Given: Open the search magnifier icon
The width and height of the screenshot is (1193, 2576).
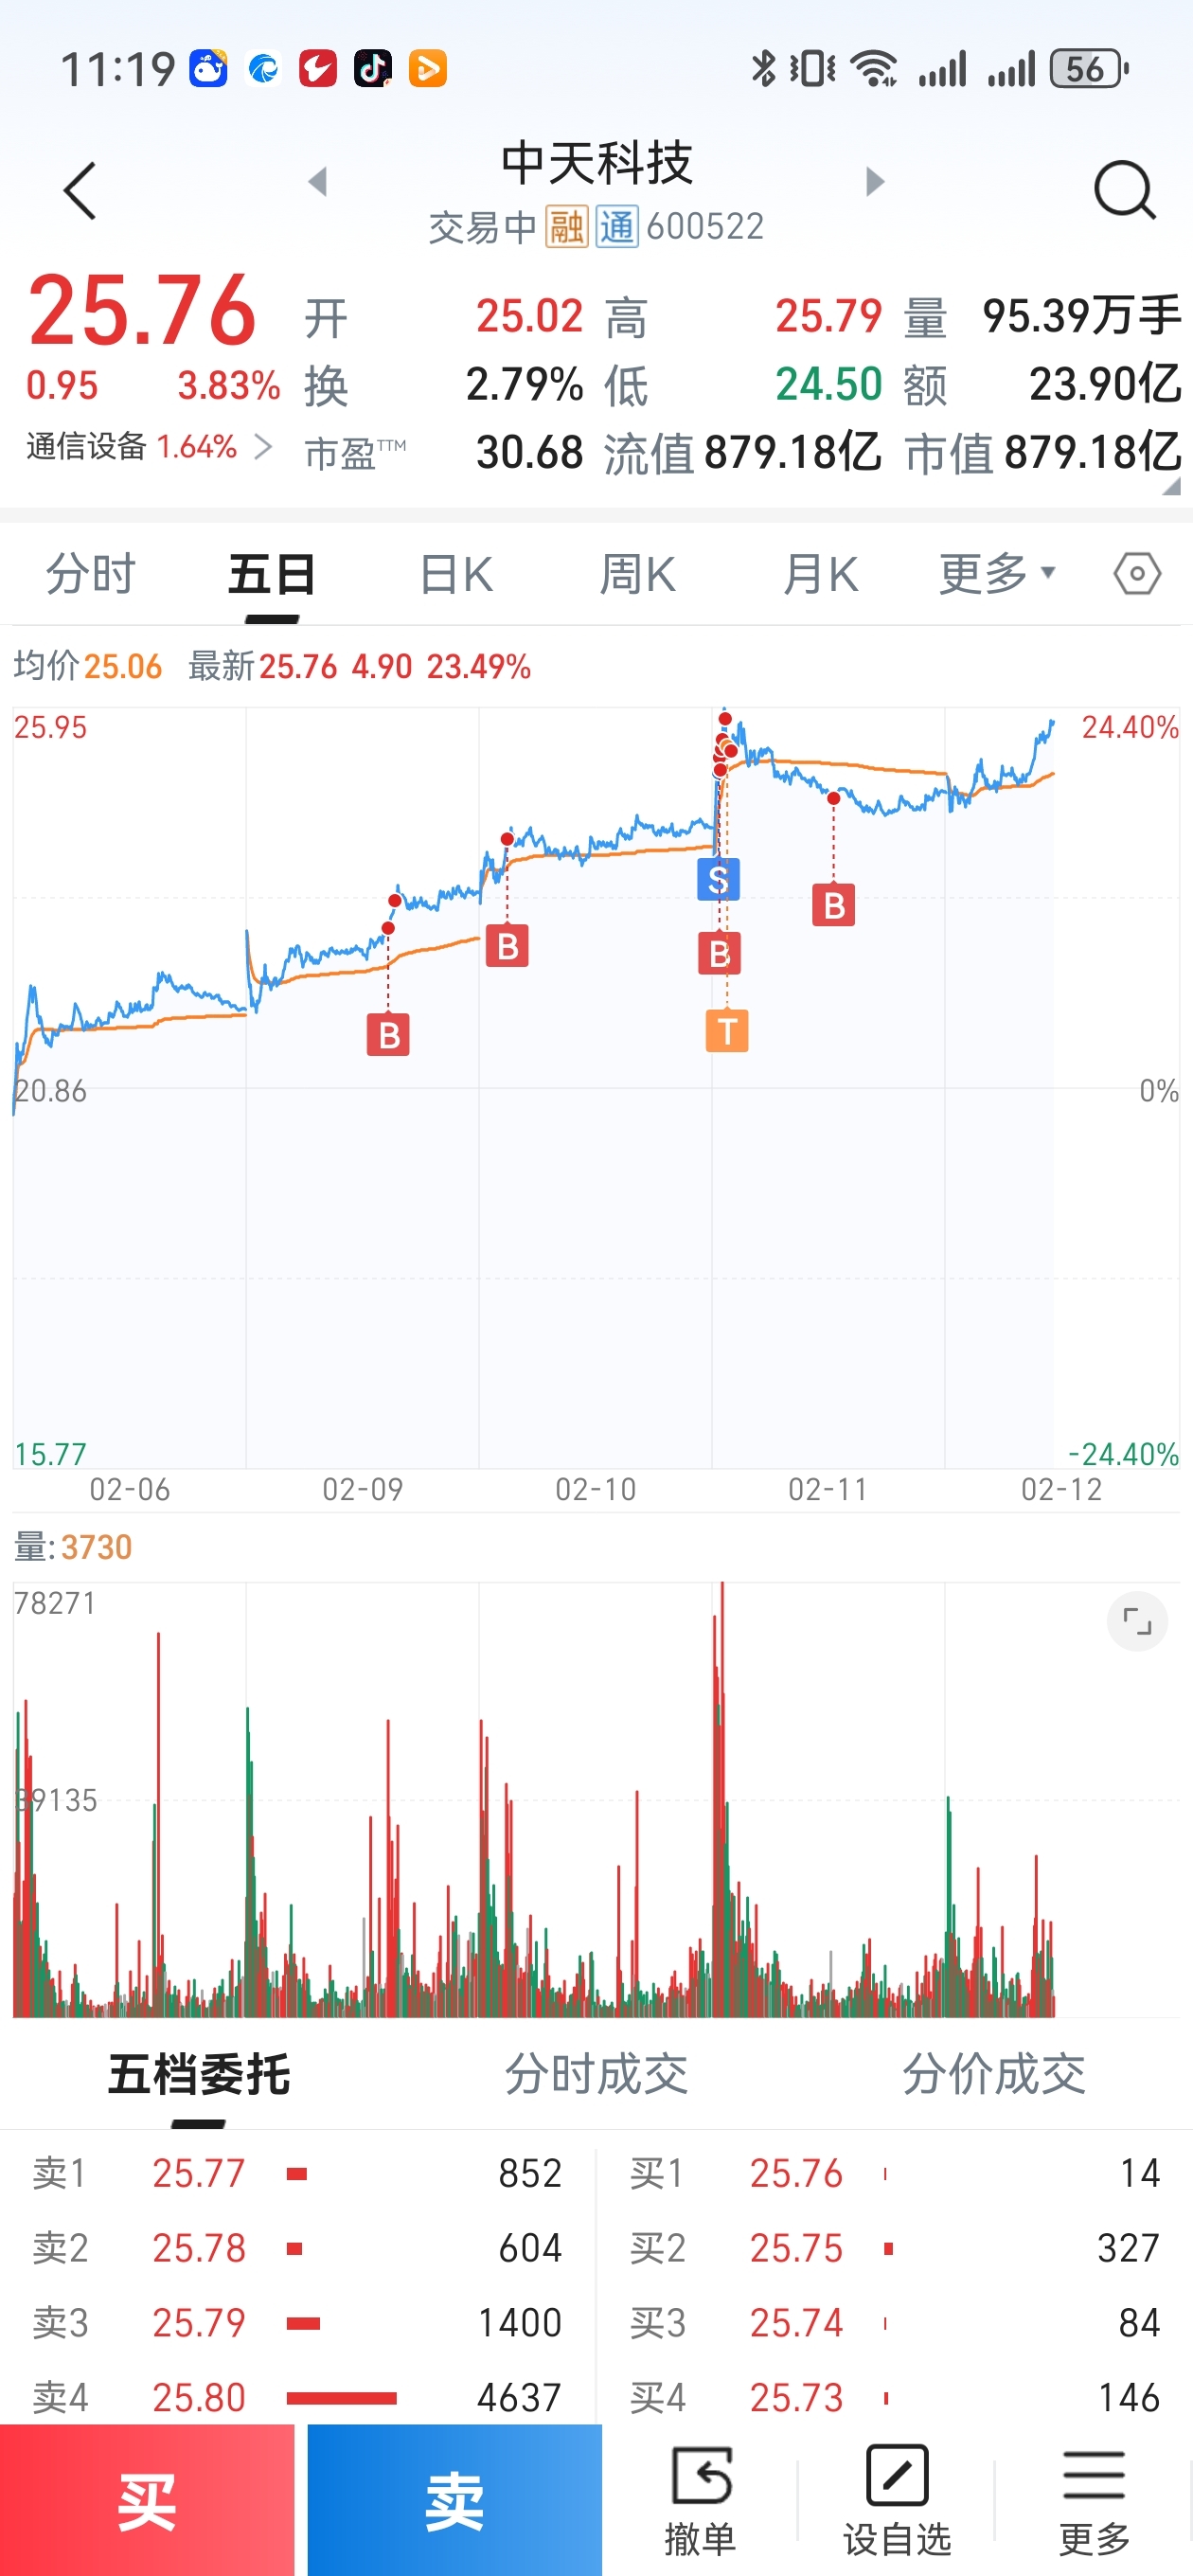Looking at the screenshot, I should pyautogui.click(x=1124, y=190).
